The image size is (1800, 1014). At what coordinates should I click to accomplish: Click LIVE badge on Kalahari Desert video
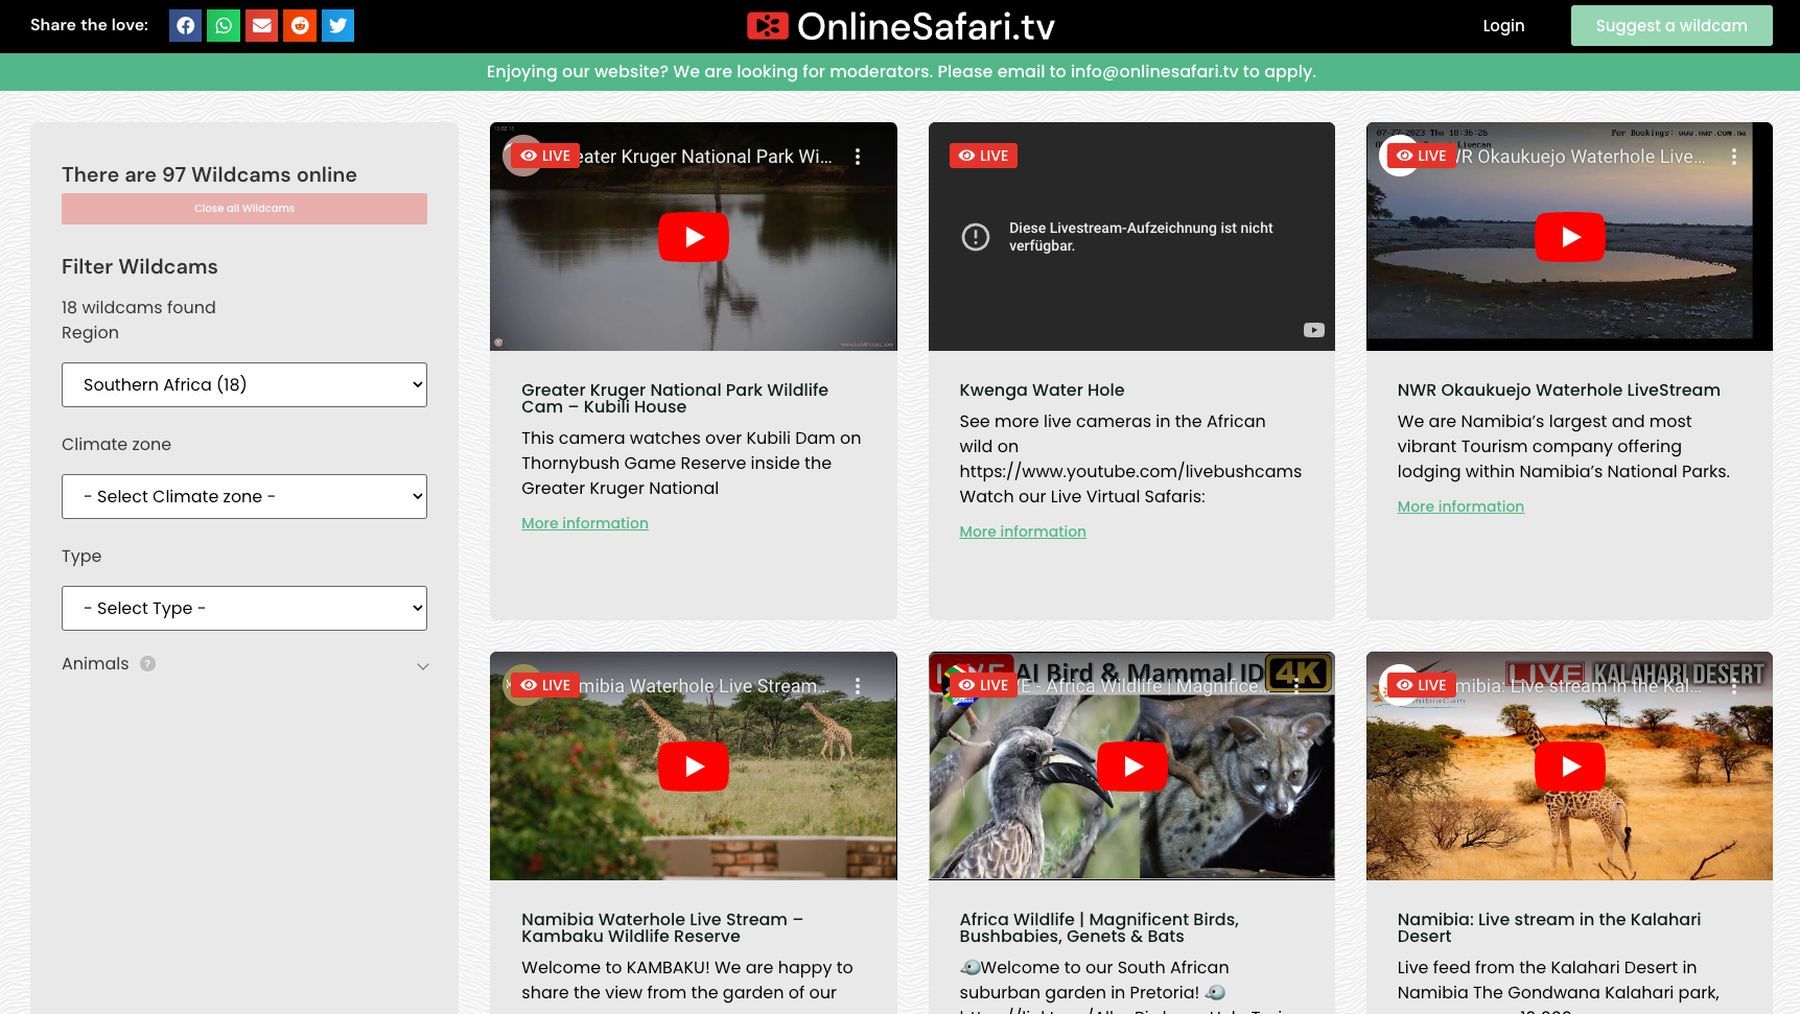1421,685
